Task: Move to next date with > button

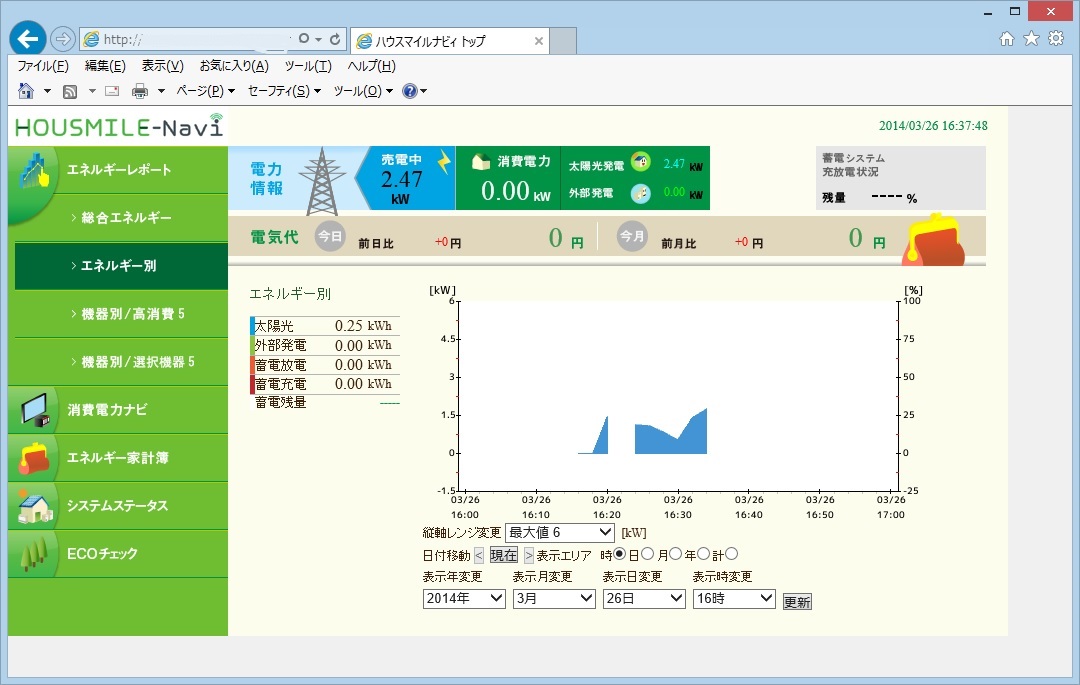Action: pyautogui.click(x=528, y=555)
